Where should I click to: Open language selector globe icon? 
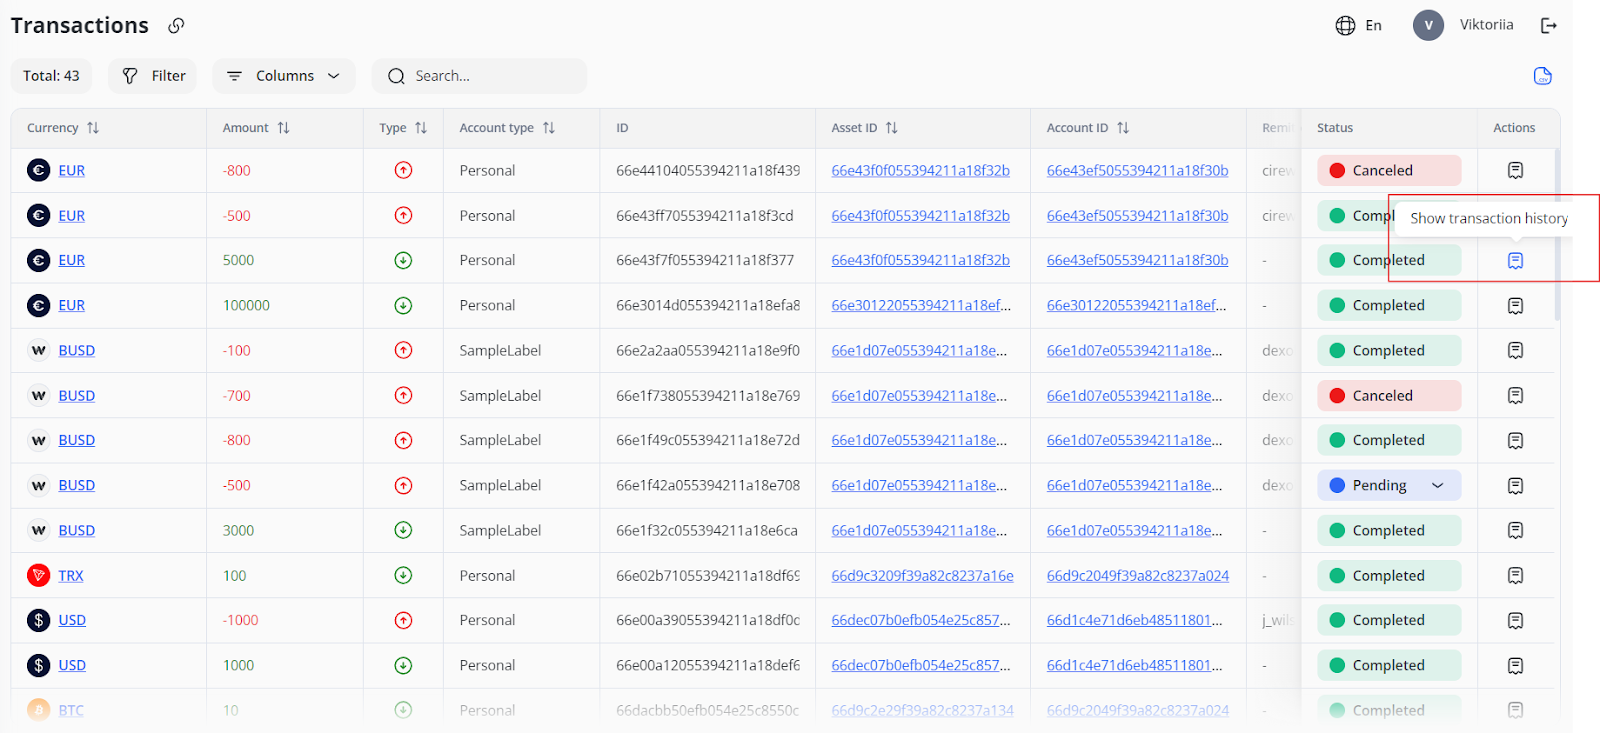(x=1345, y=26)
